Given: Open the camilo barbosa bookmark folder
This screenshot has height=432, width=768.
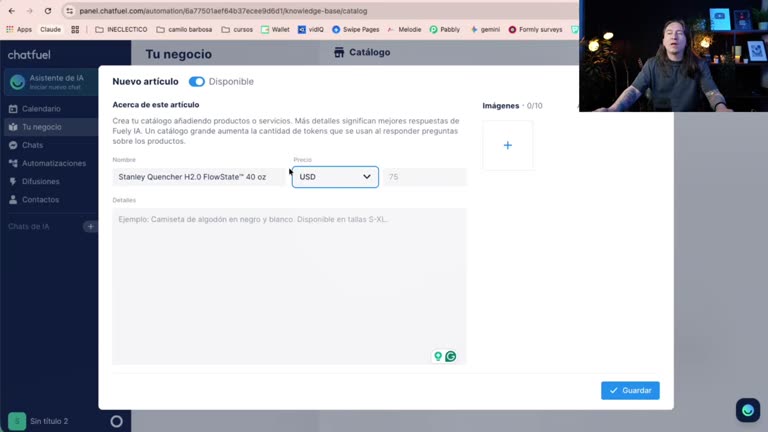Looking at the screenshot, I should click(x=184, y=29).
